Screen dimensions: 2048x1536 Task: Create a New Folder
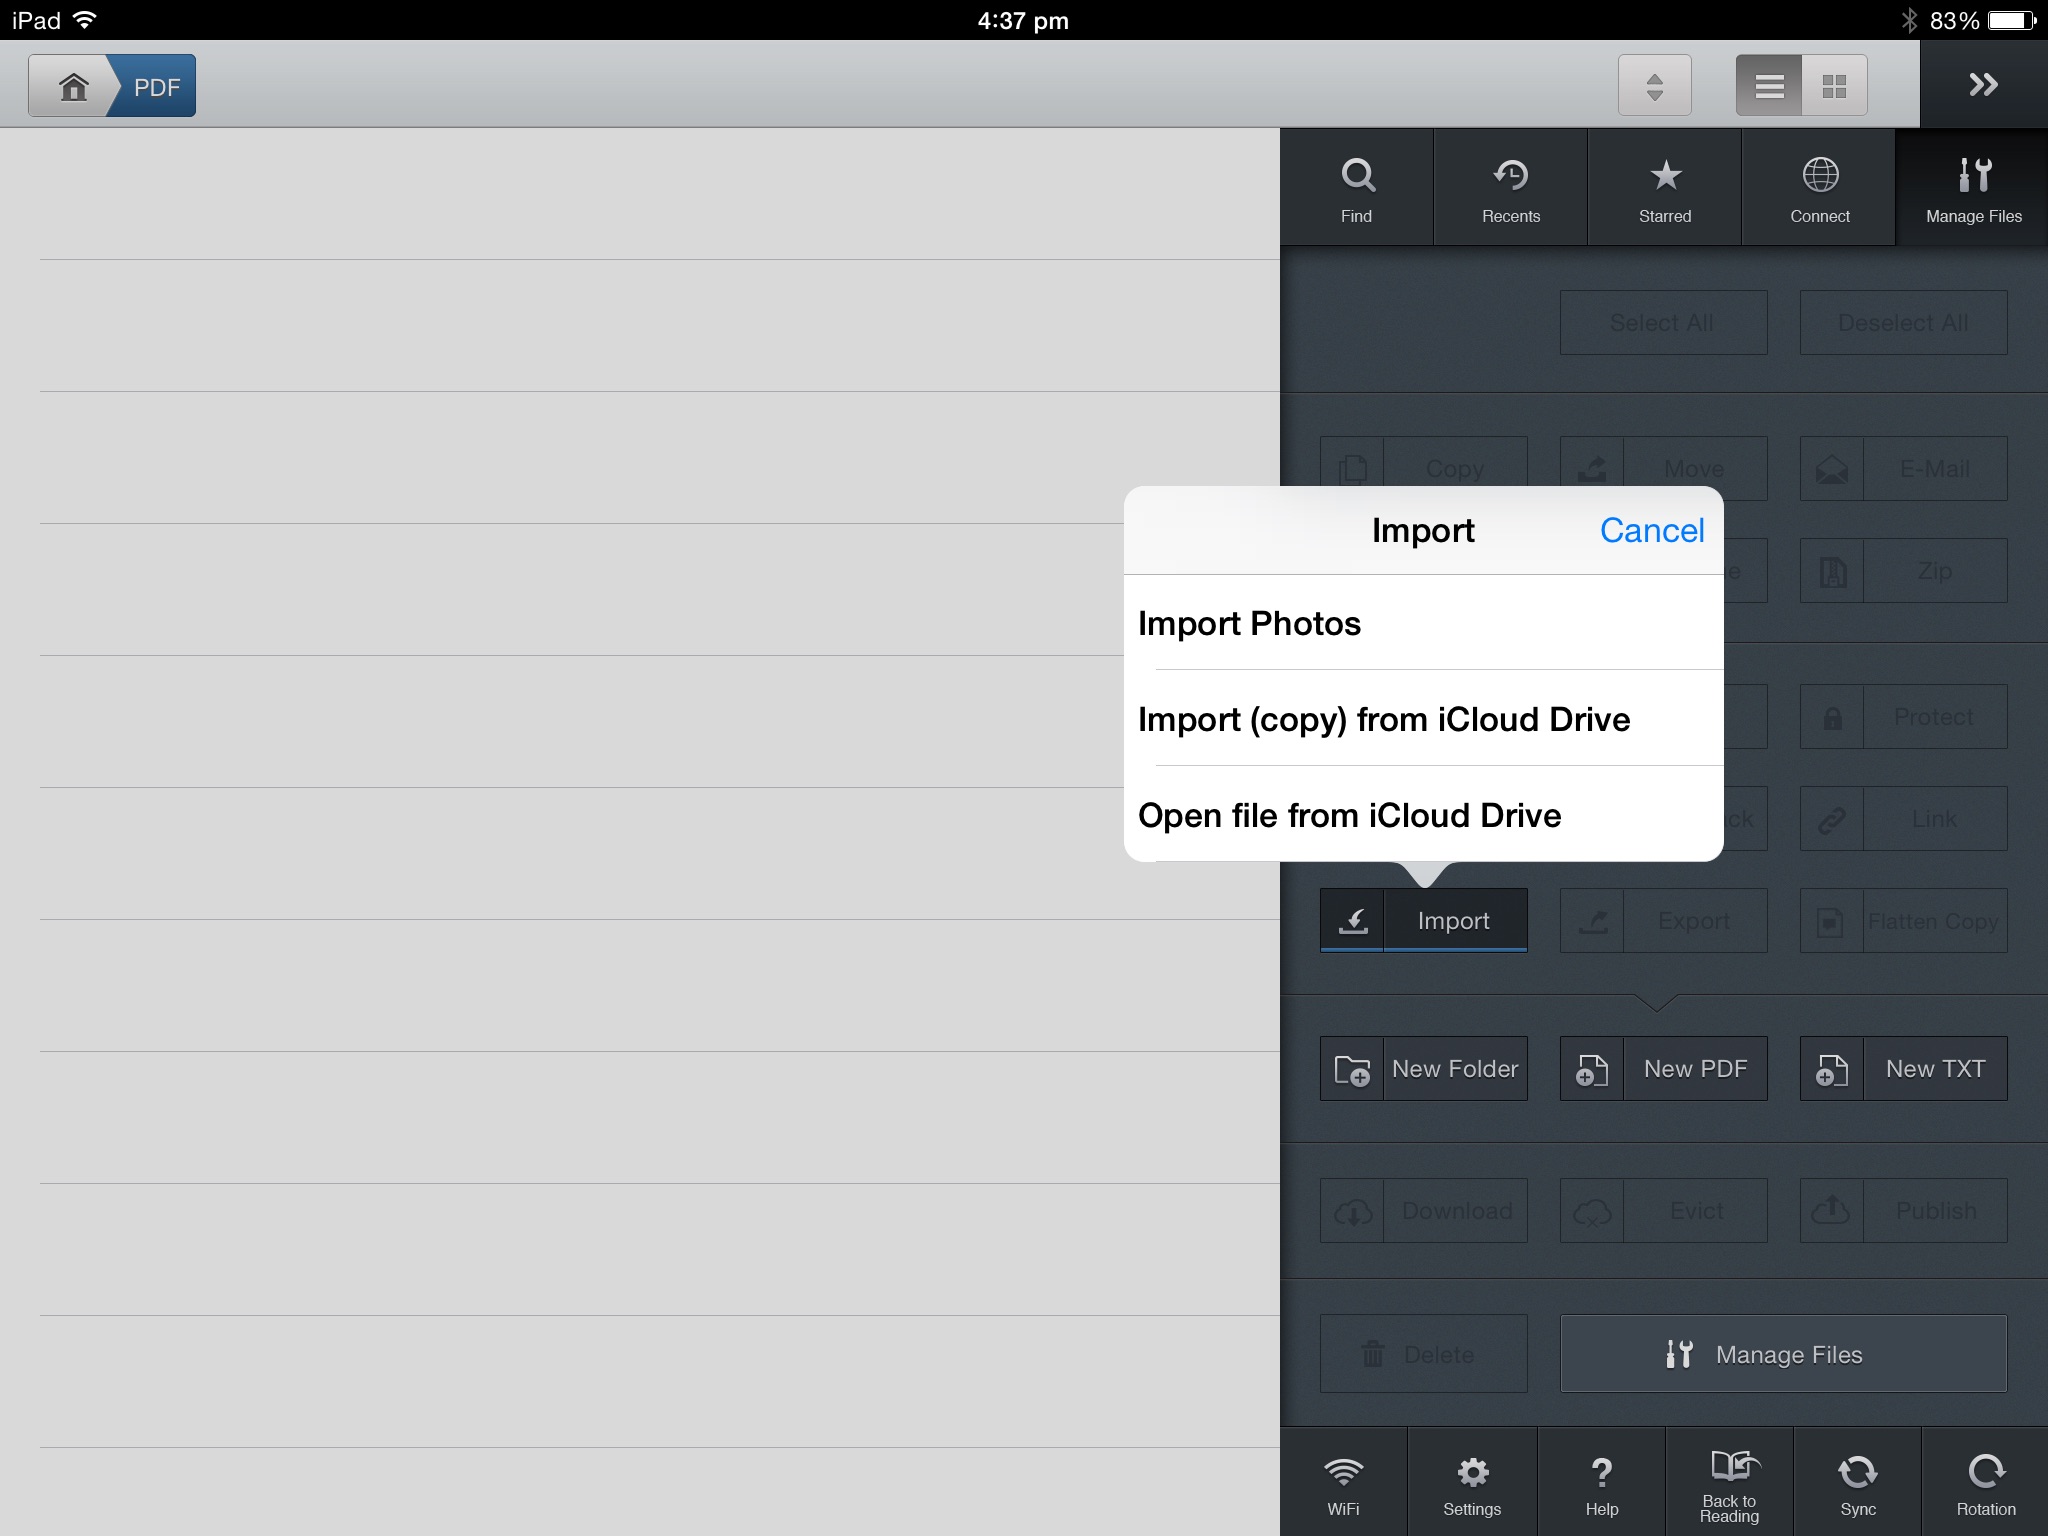tap(1423, 1069)
